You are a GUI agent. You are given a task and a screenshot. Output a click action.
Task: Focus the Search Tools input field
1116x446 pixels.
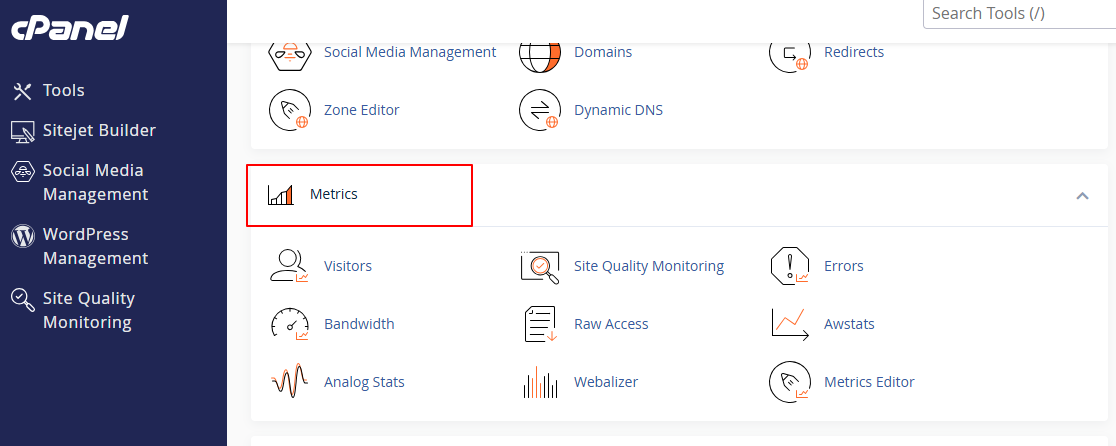click(1019, 14)
